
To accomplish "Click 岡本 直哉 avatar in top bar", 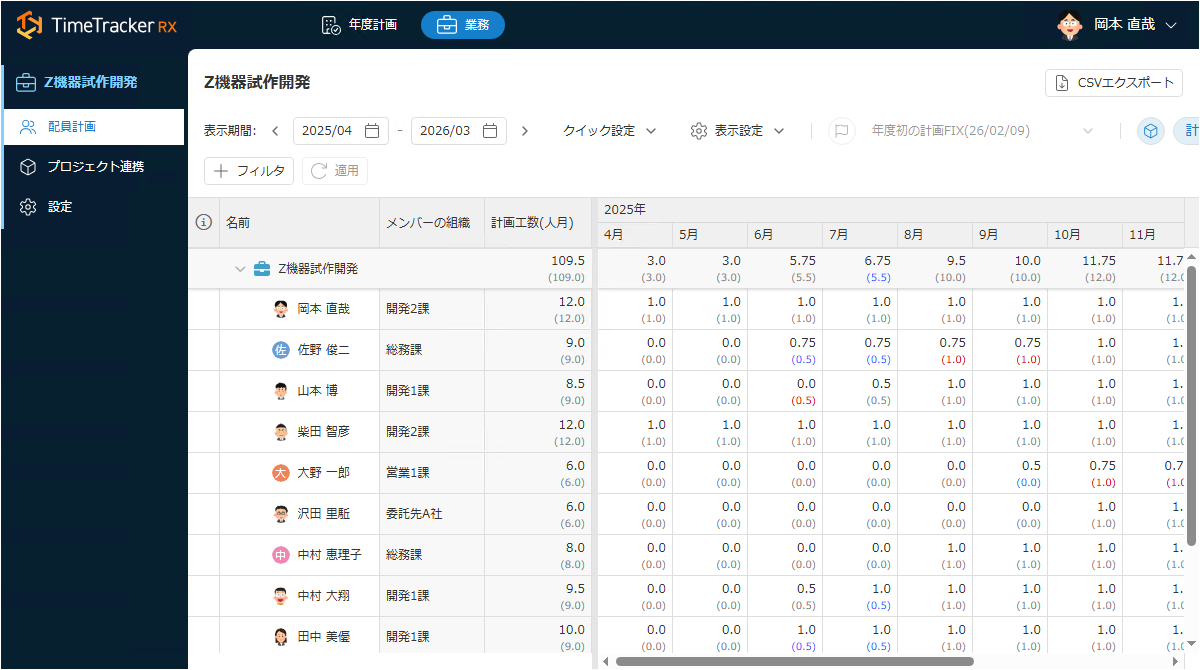I will point(1069,25).
